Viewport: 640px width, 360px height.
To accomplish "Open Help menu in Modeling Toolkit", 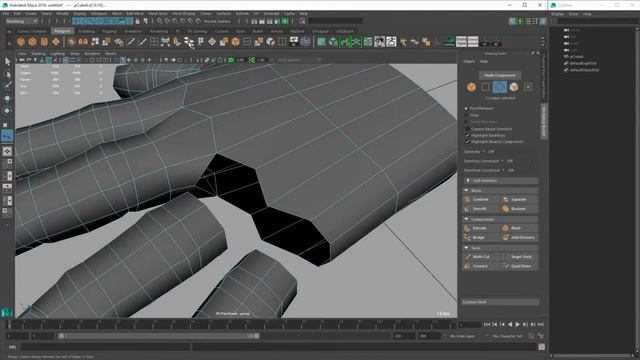I will (x=484, y=61).
